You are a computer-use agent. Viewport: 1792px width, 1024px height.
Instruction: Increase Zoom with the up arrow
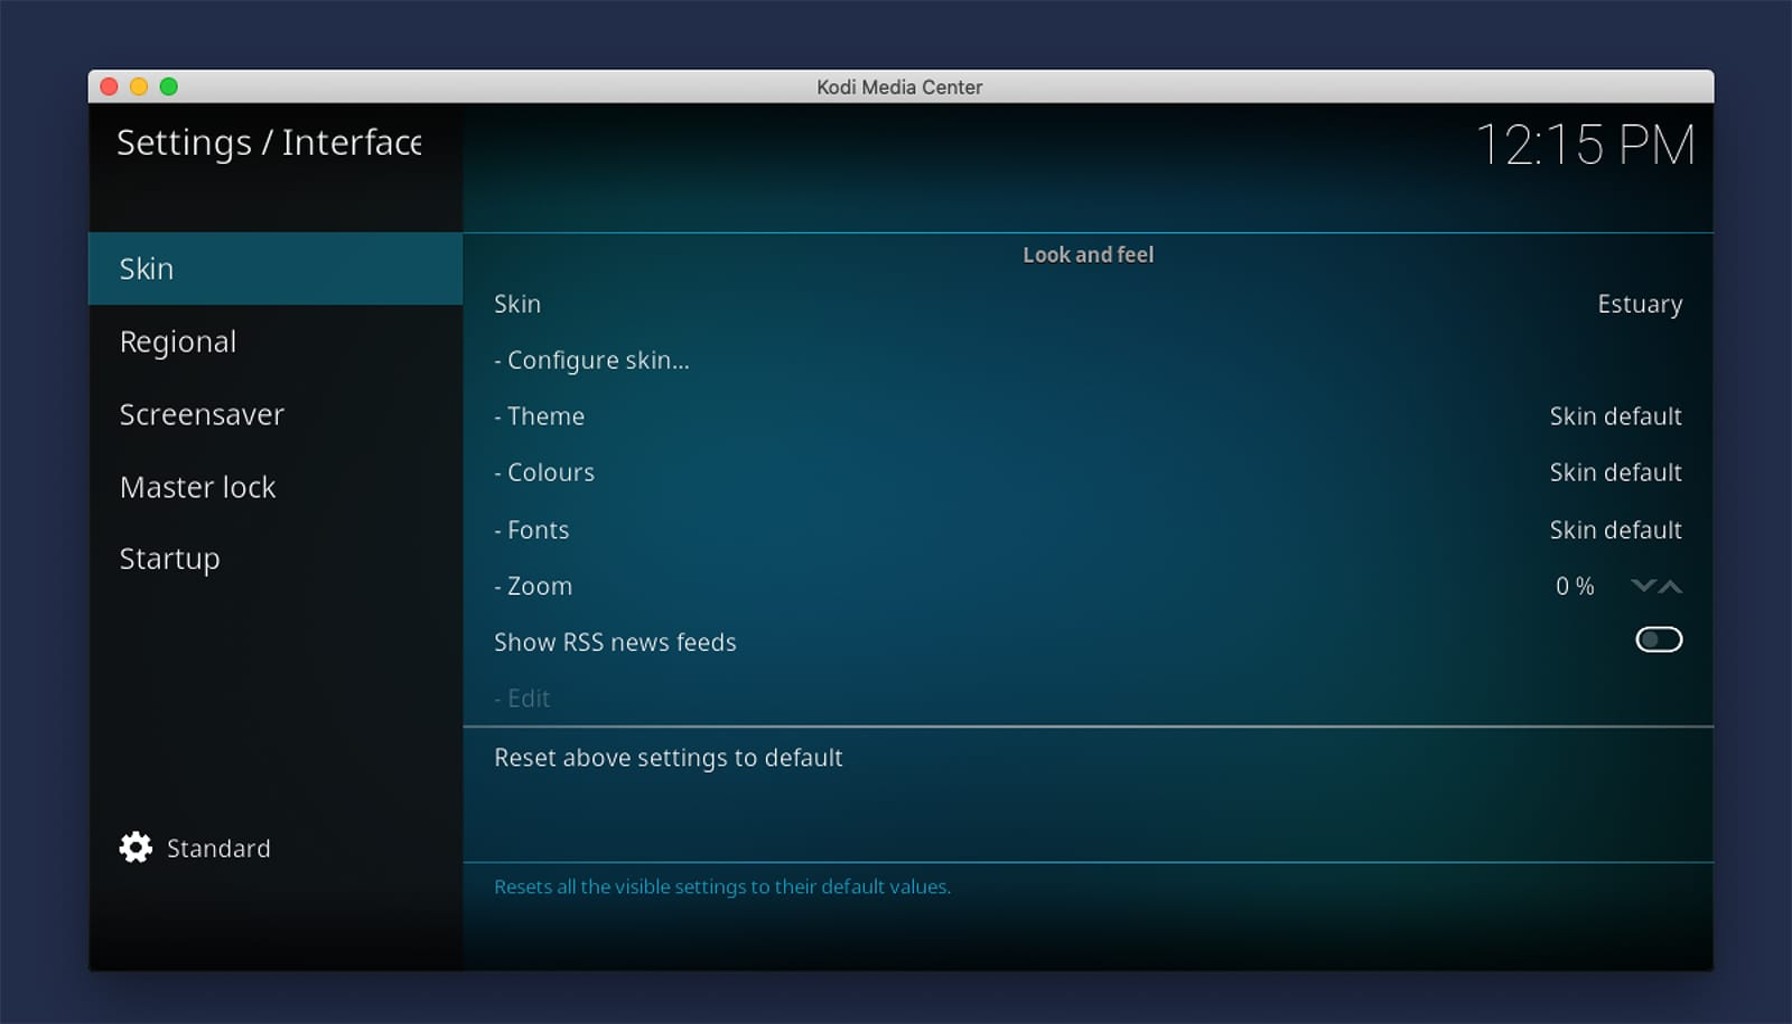[x=1670, y=586]
